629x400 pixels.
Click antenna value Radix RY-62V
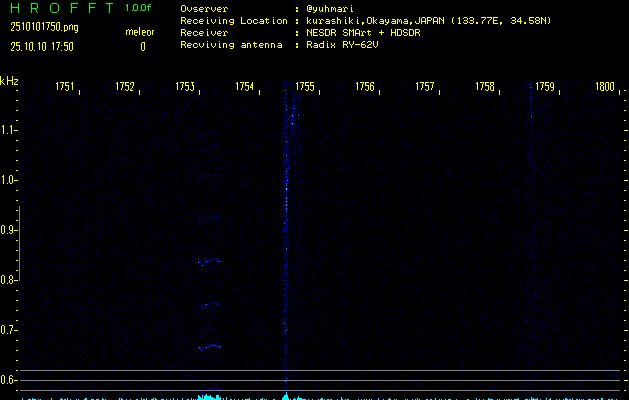click(x=342, y=45)
